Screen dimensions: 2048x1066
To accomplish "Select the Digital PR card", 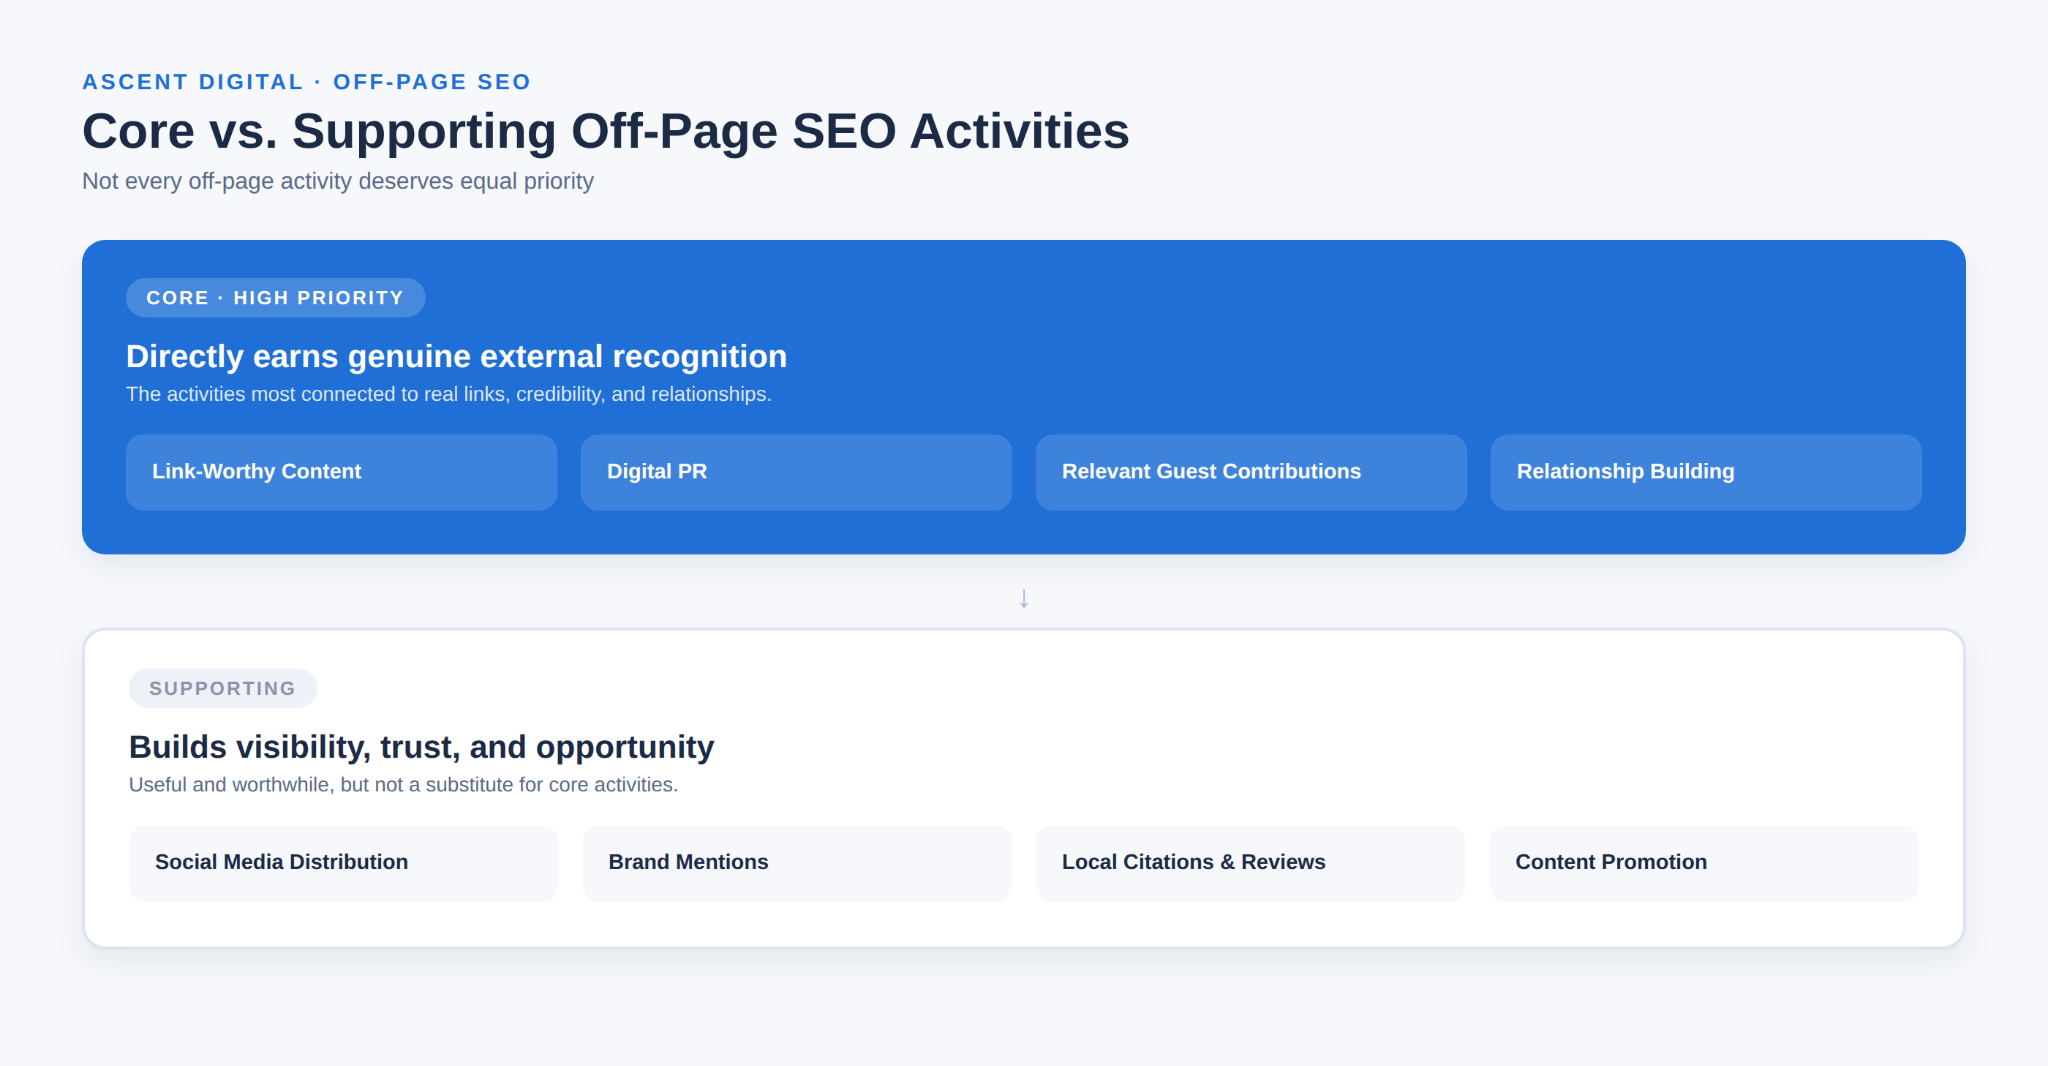I will pos(796,472).
